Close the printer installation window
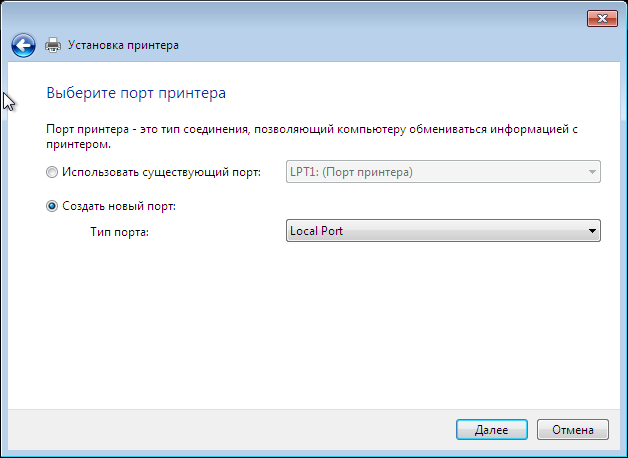The height and width of the screenshot is (458, 628). 599,16
